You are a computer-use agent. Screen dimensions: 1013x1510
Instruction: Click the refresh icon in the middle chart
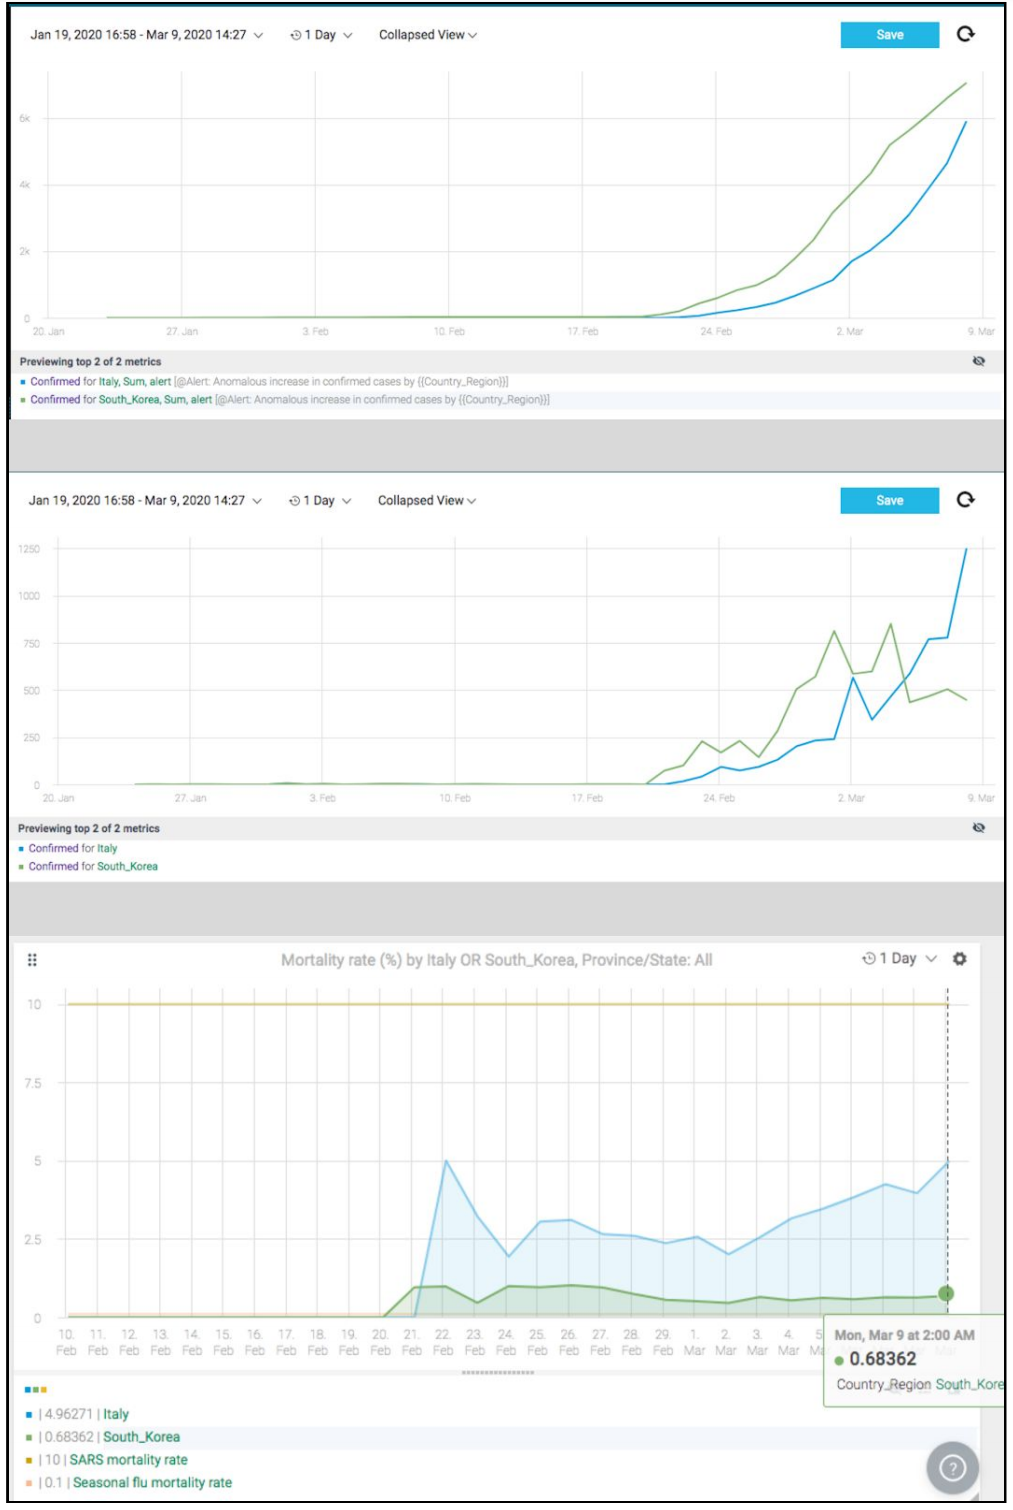965,500
